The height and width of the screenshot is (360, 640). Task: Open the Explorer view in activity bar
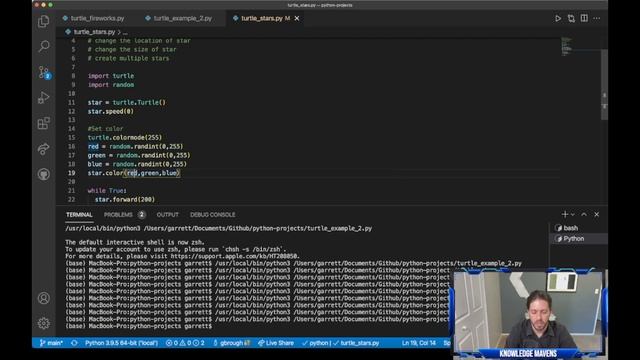(x=44, y=21)
